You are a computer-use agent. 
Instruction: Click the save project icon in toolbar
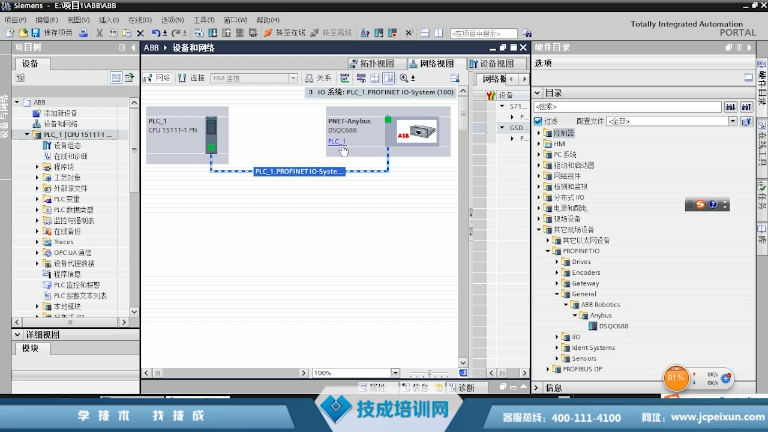36,33
